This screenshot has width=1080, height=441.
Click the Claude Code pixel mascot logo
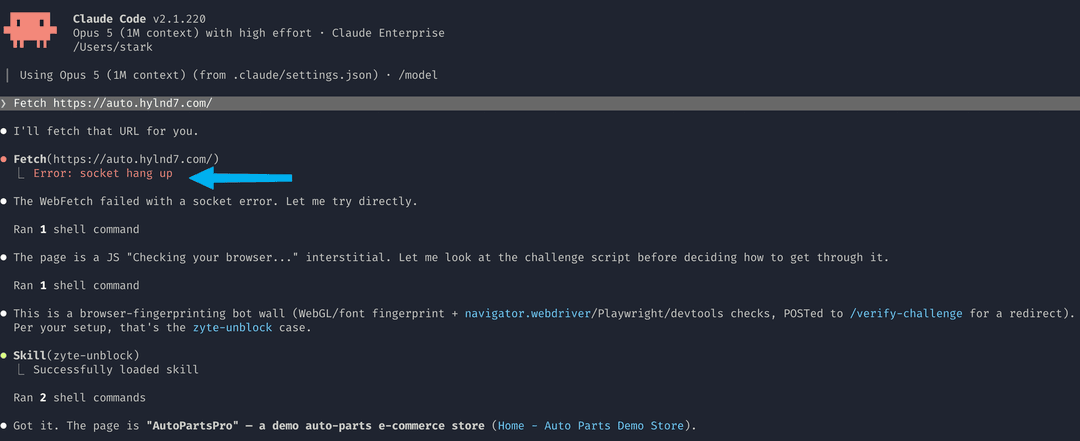click(28, 32)
